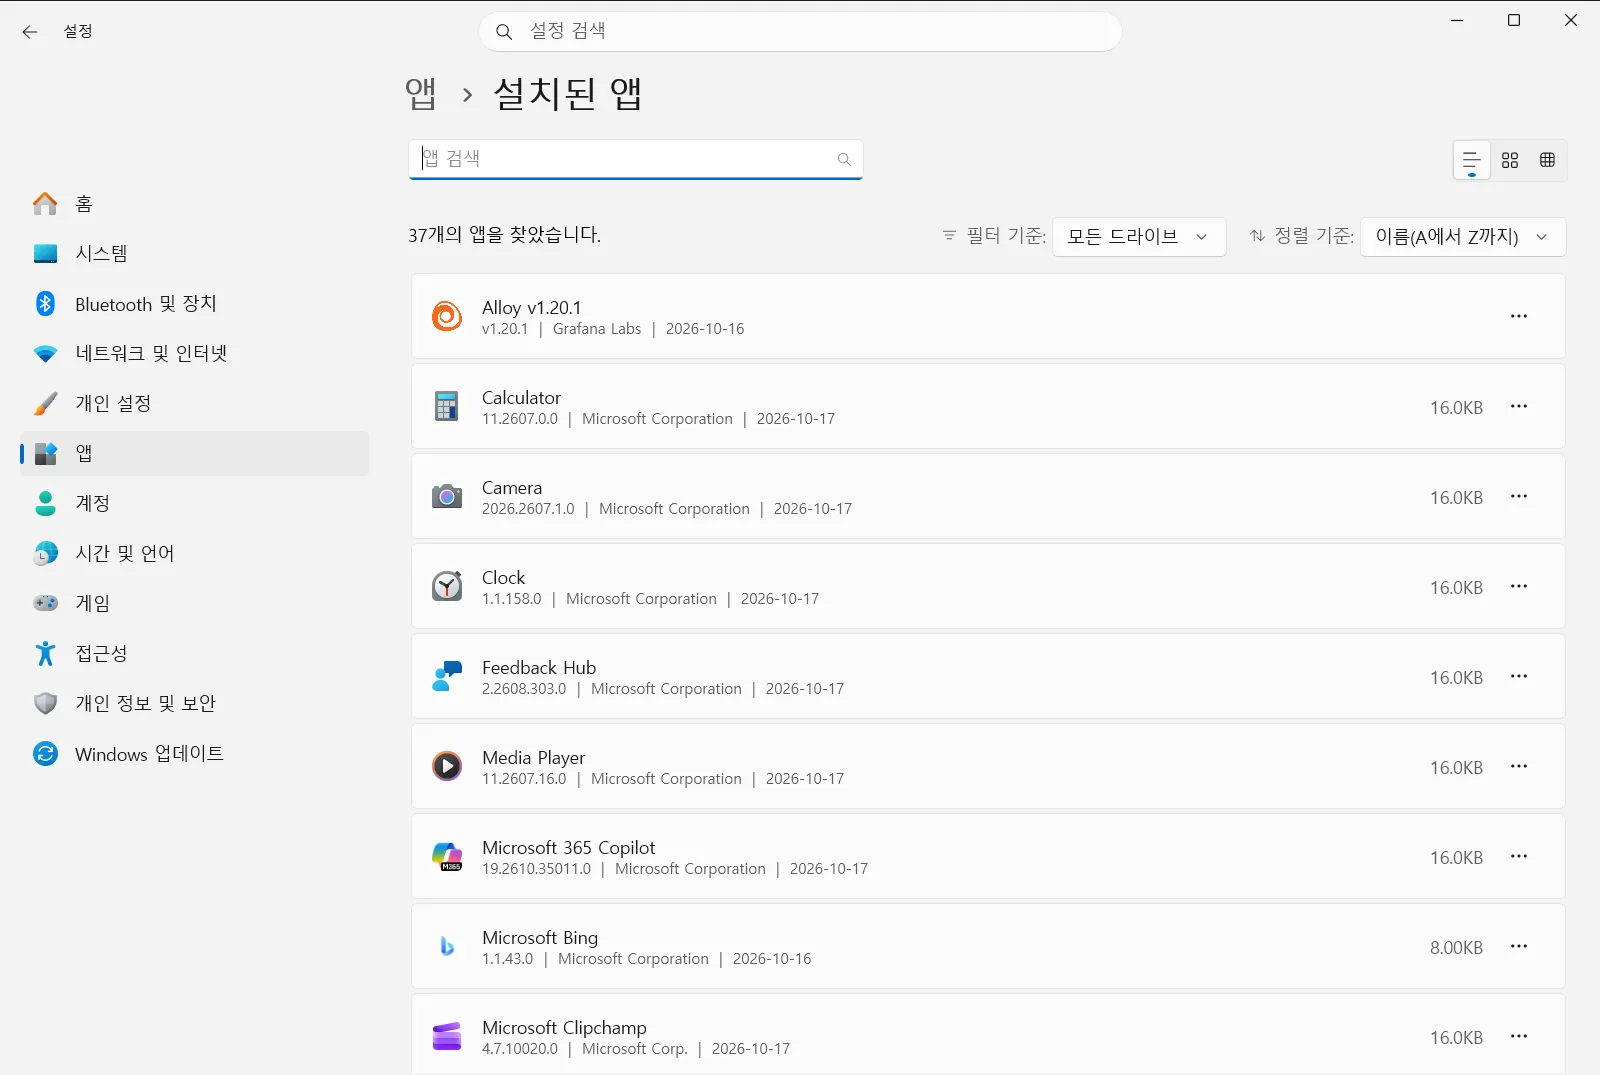Open more options for Microsoft Bing
The width and height of the screenshot is (1600, 1075).
coord(1519,946)
